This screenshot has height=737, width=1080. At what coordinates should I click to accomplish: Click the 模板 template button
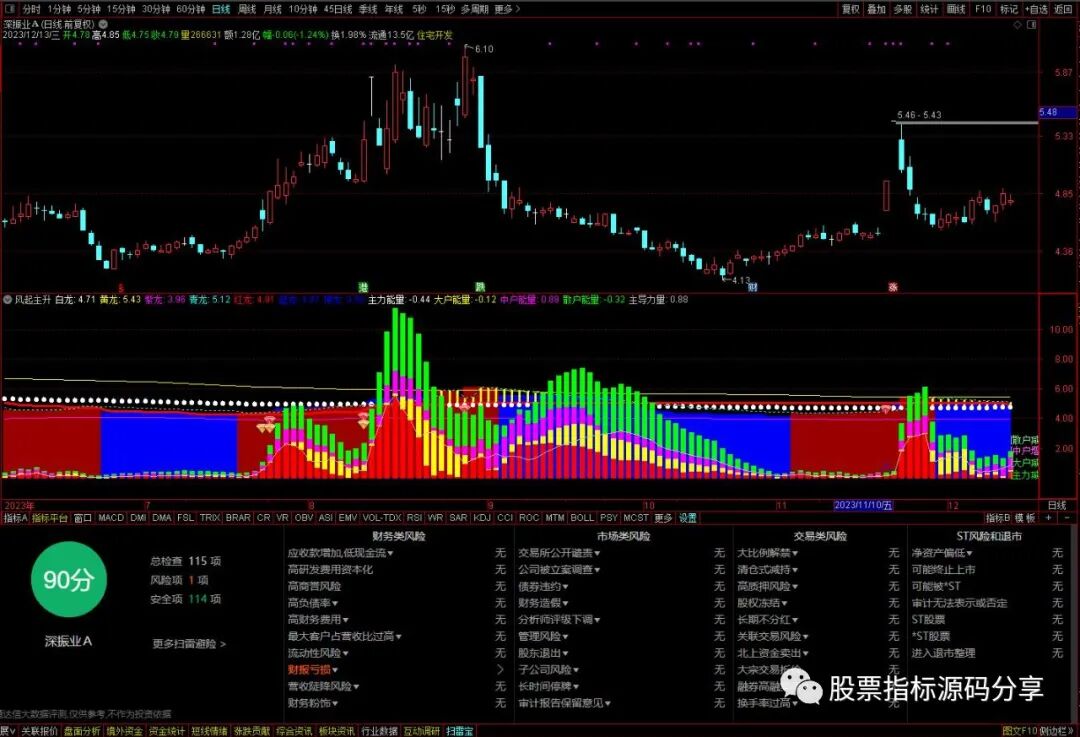click(1026, 518)
